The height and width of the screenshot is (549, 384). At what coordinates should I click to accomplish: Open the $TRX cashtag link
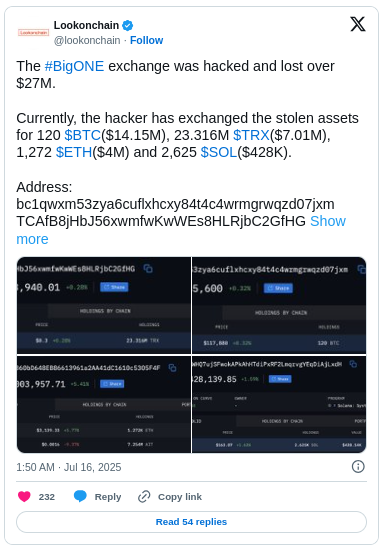tap(251, 135)
